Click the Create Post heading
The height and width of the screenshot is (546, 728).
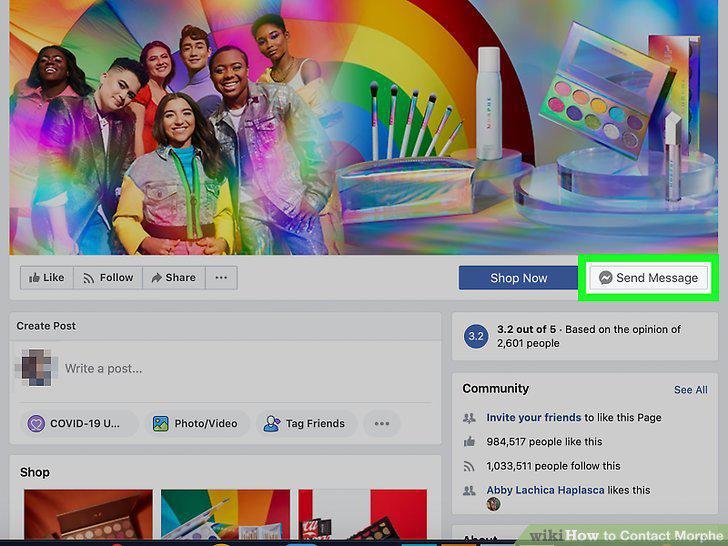[46, 326]
